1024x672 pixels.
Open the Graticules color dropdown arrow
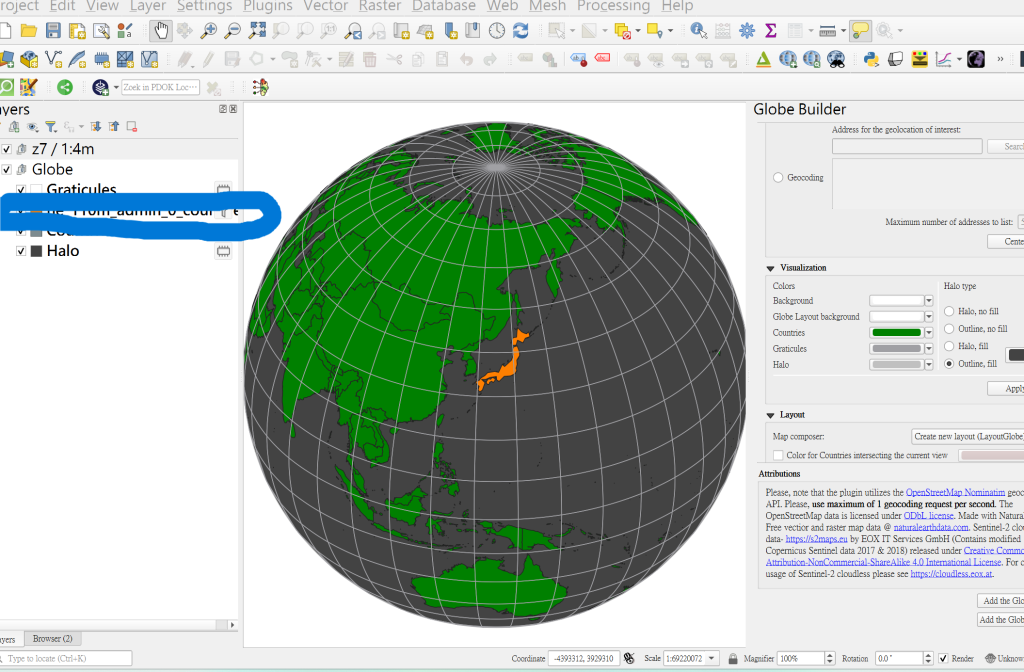pyautogui.click(x=929, y=349)
